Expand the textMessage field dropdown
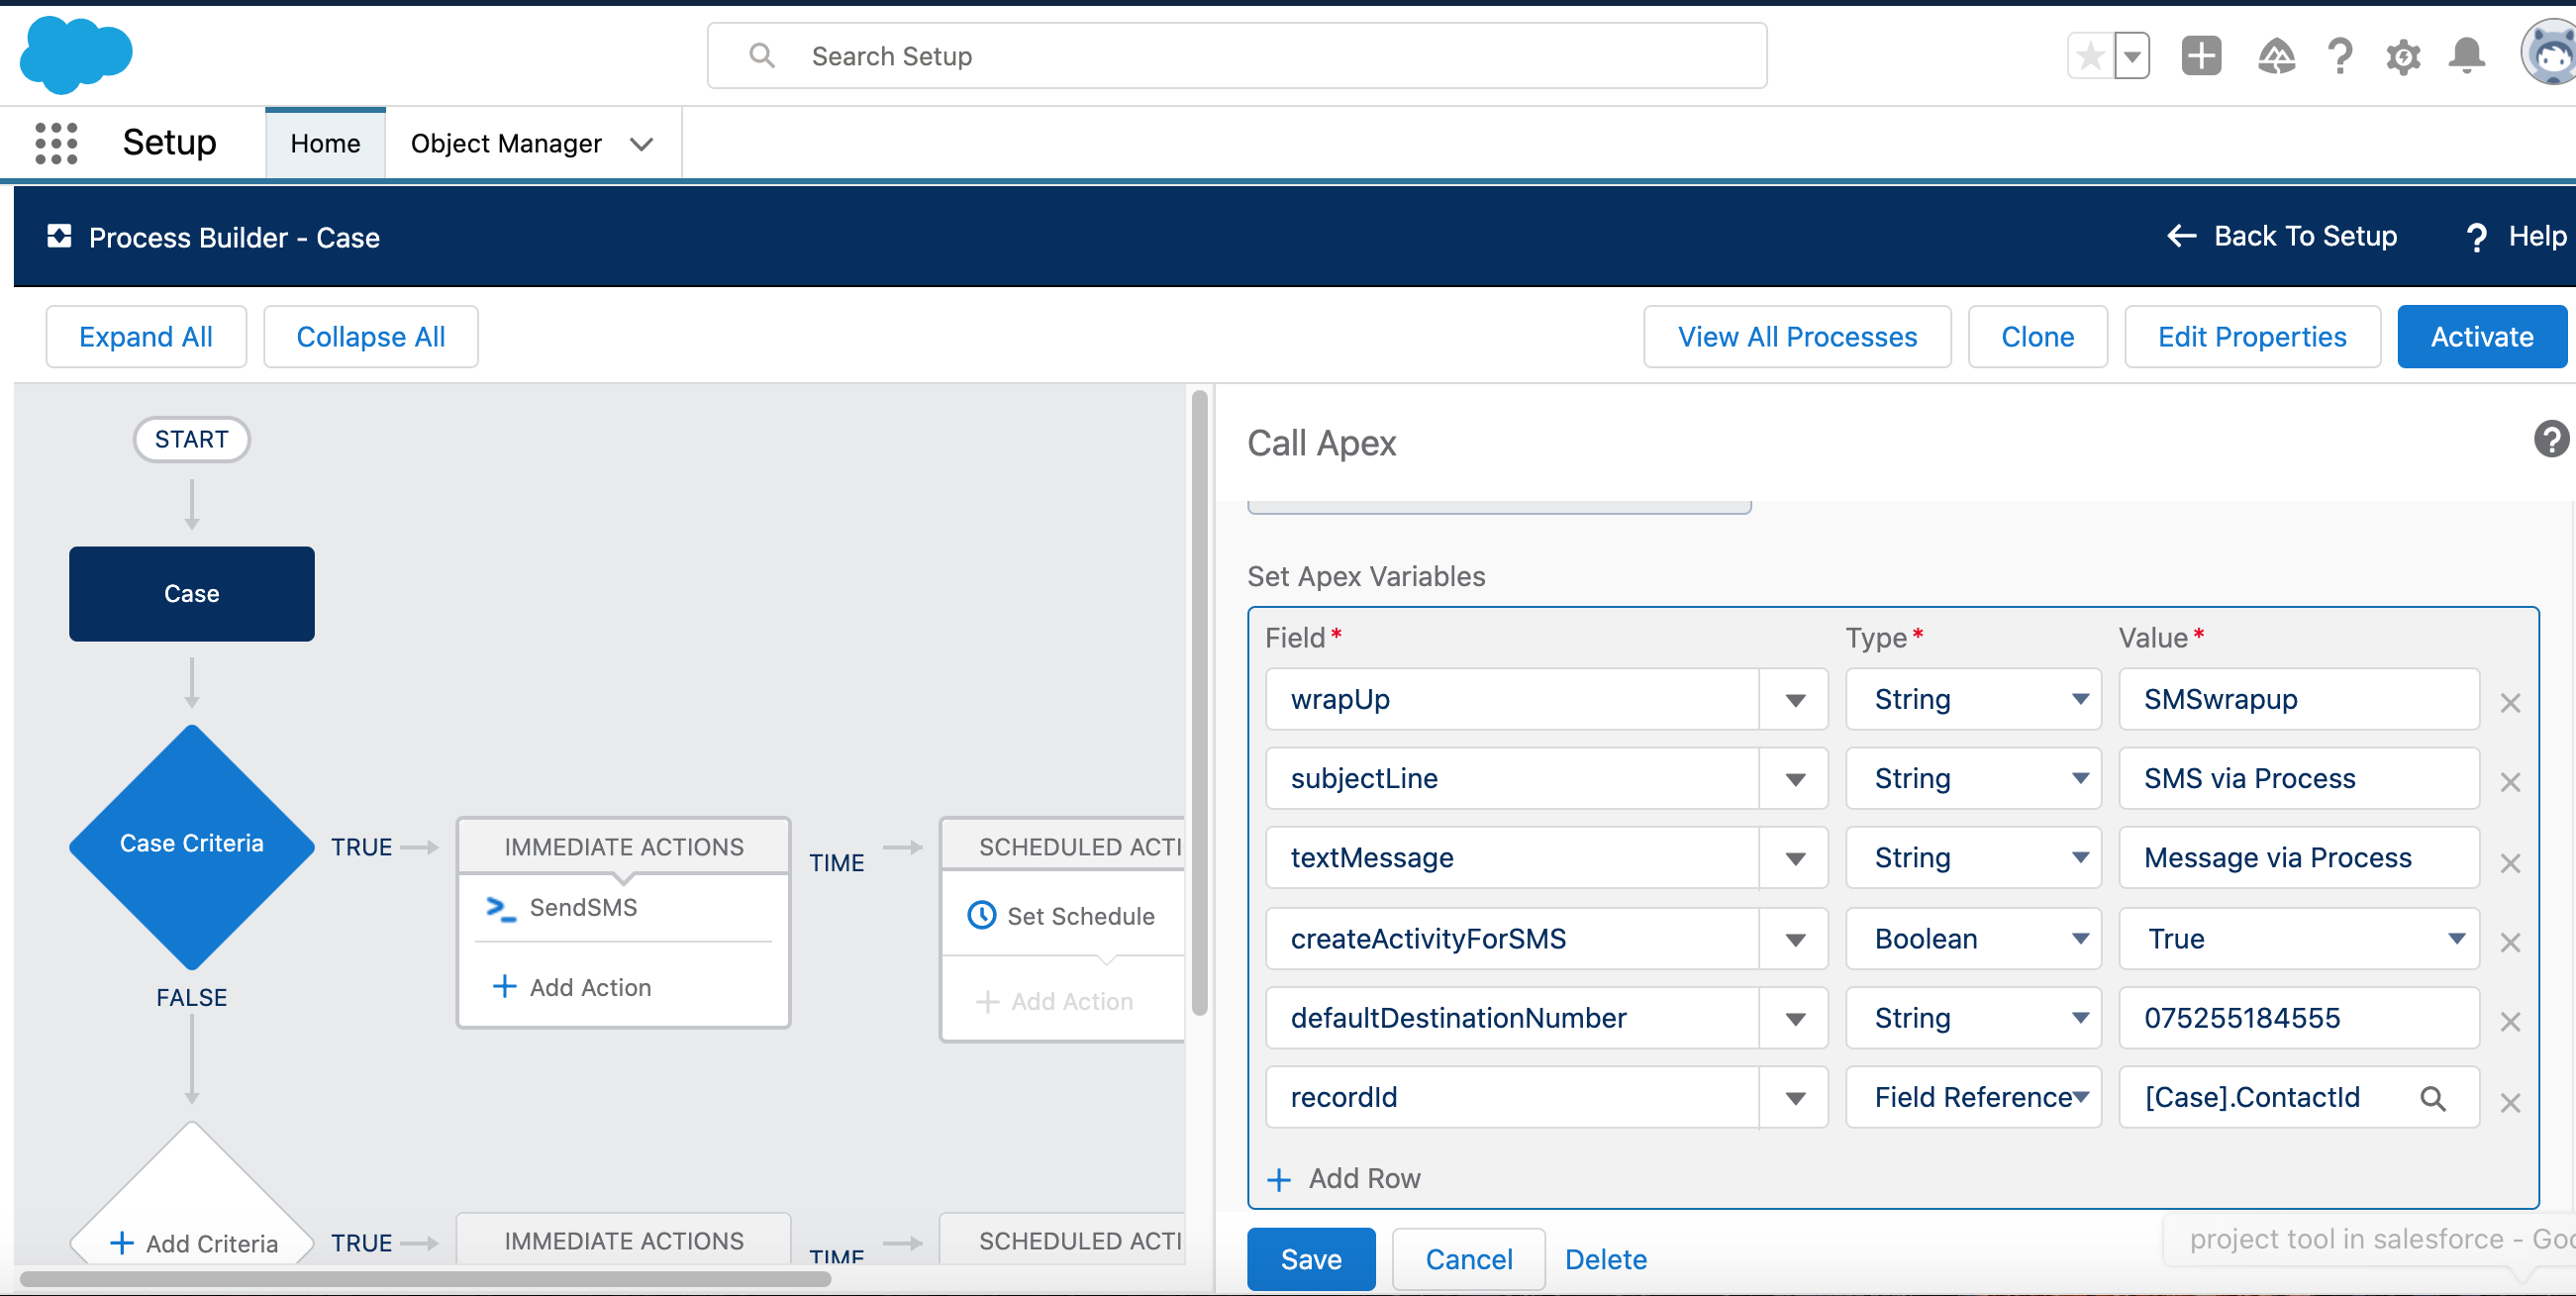2576x1296 pixels. [x=1795, y=858]
